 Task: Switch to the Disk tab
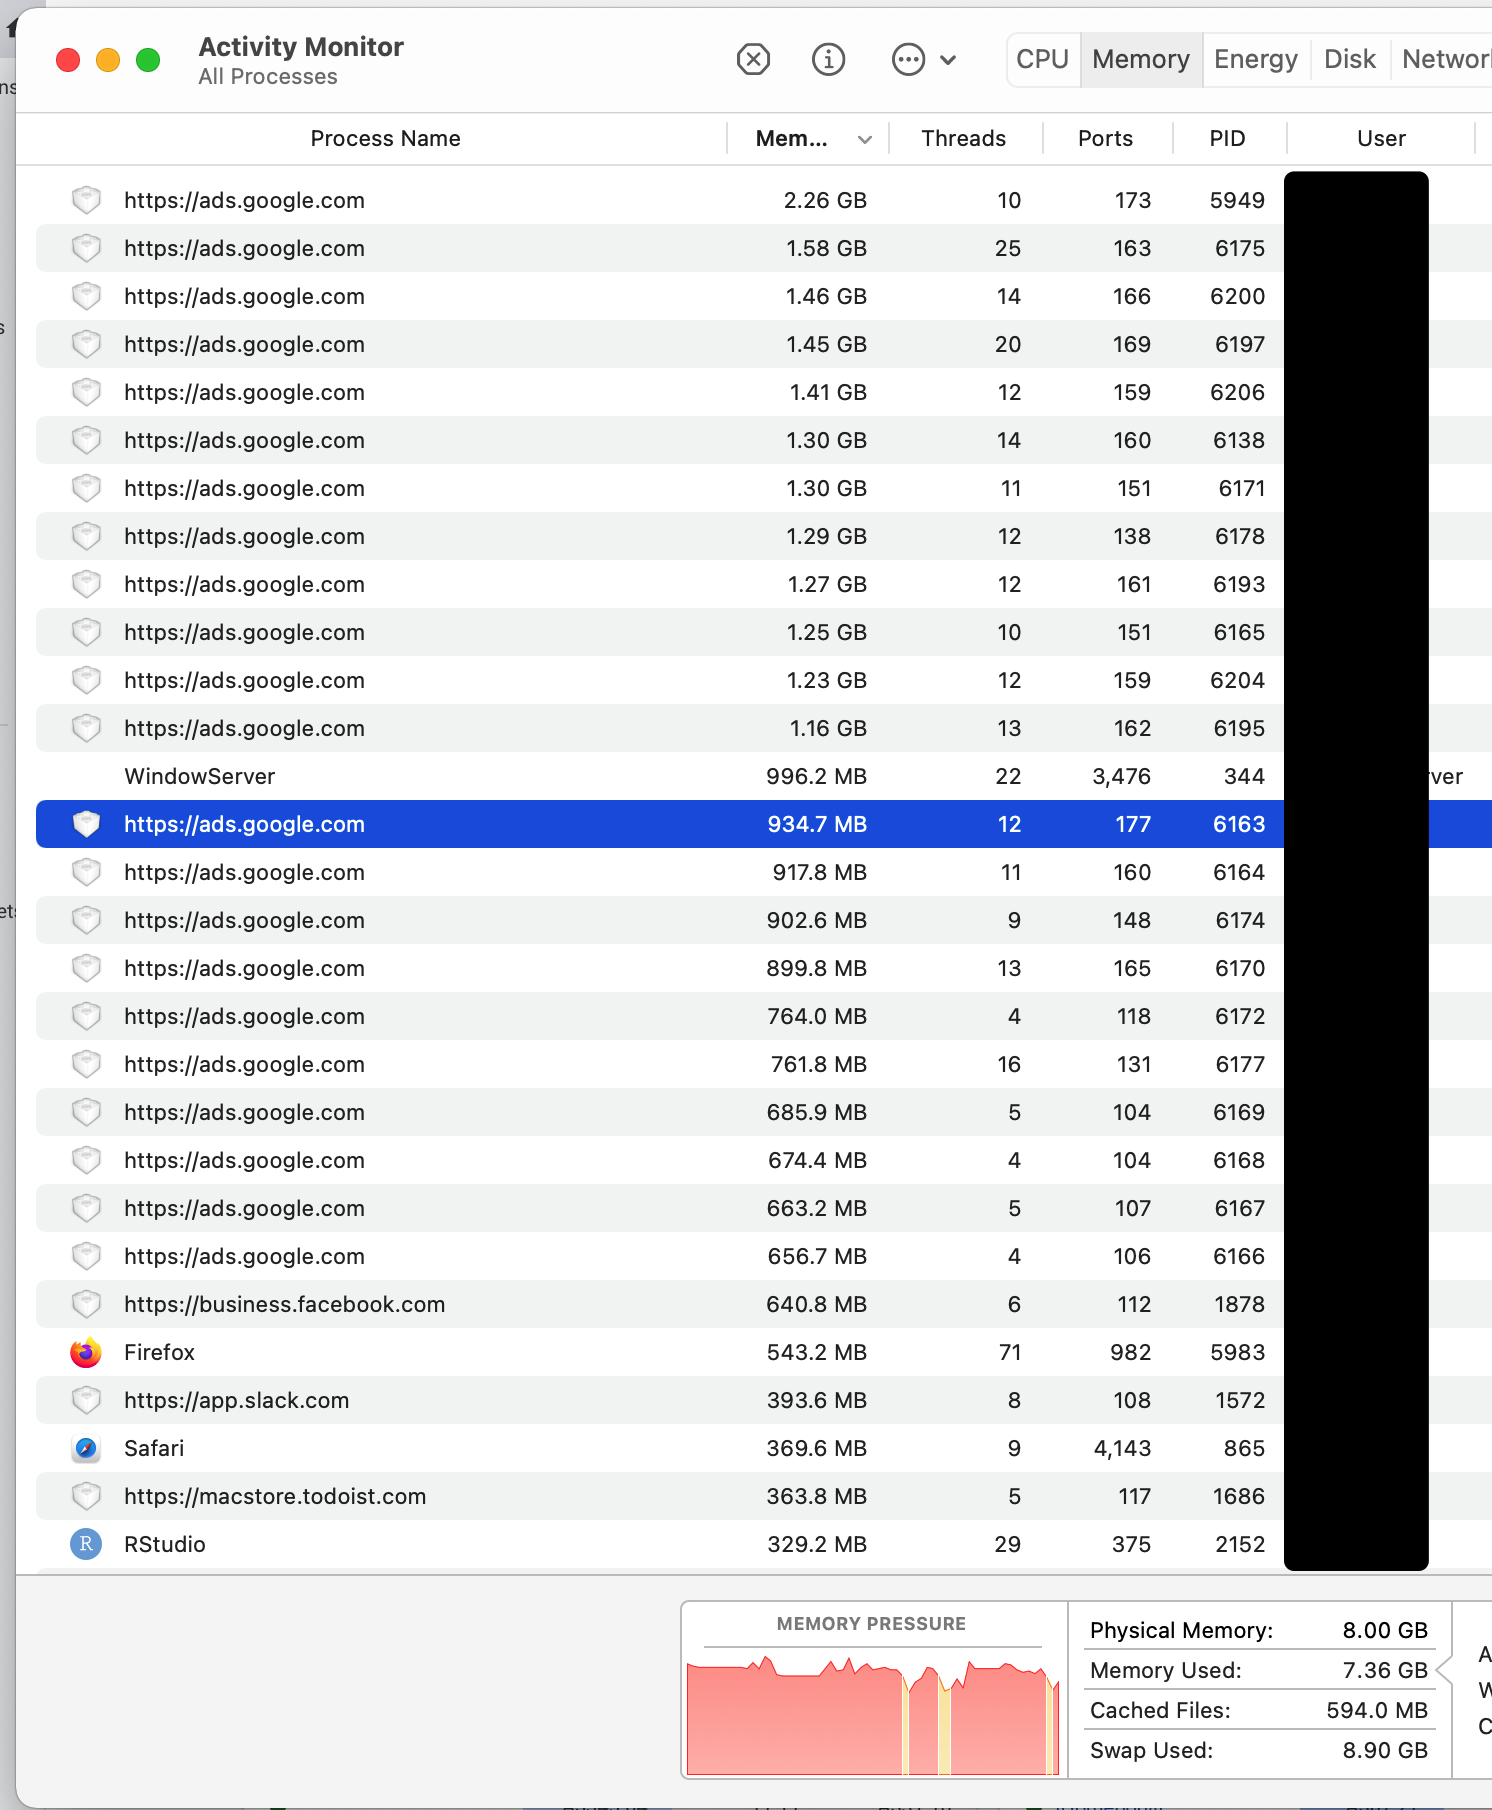pyautogui.click(x=1350, y=60)
